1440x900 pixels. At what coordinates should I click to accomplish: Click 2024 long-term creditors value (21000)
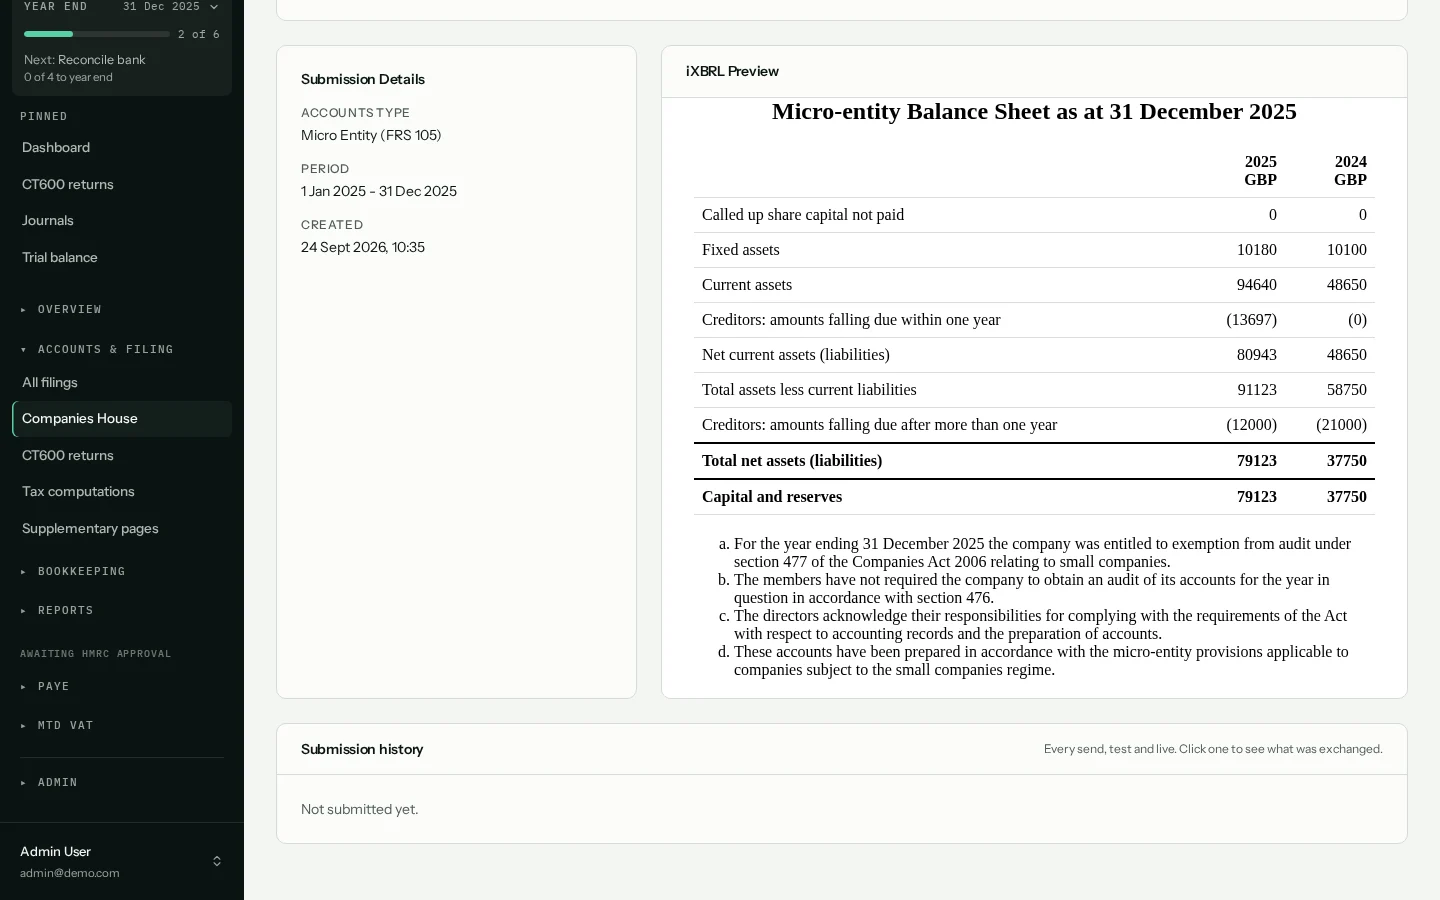click(x=1342, y=425)
